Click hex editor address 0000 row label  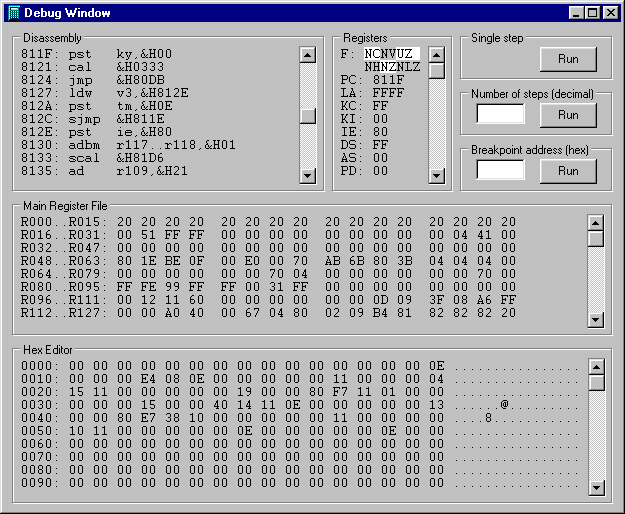[40, 366]
